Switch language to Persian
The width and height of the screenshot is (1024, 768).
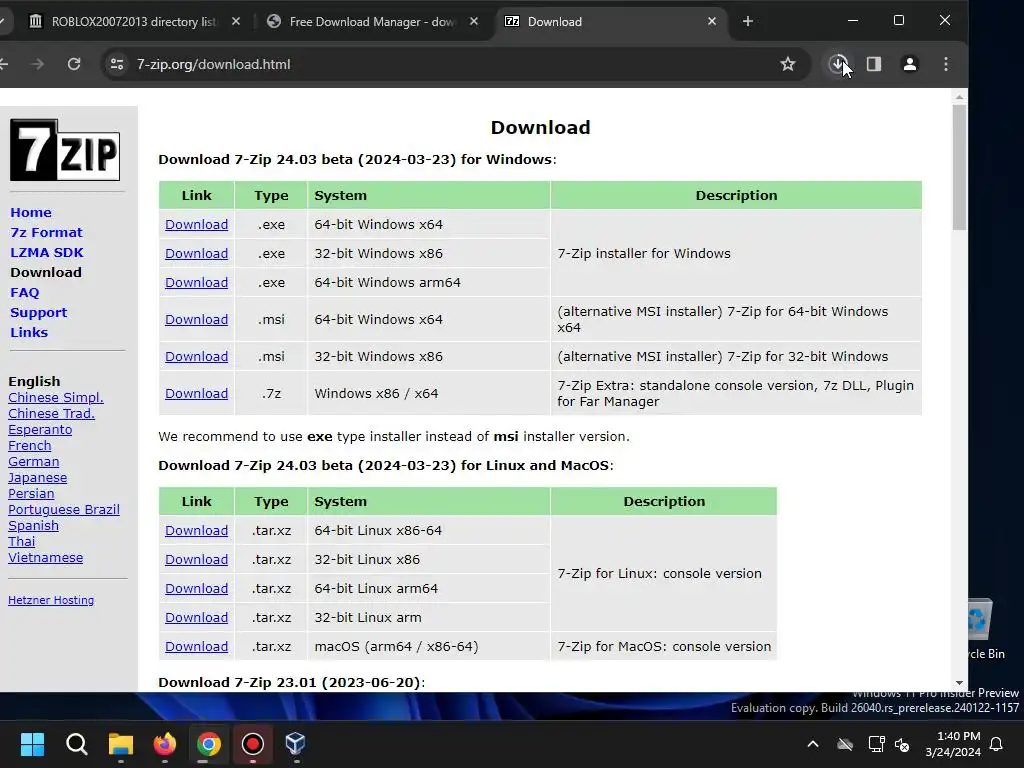31,494
